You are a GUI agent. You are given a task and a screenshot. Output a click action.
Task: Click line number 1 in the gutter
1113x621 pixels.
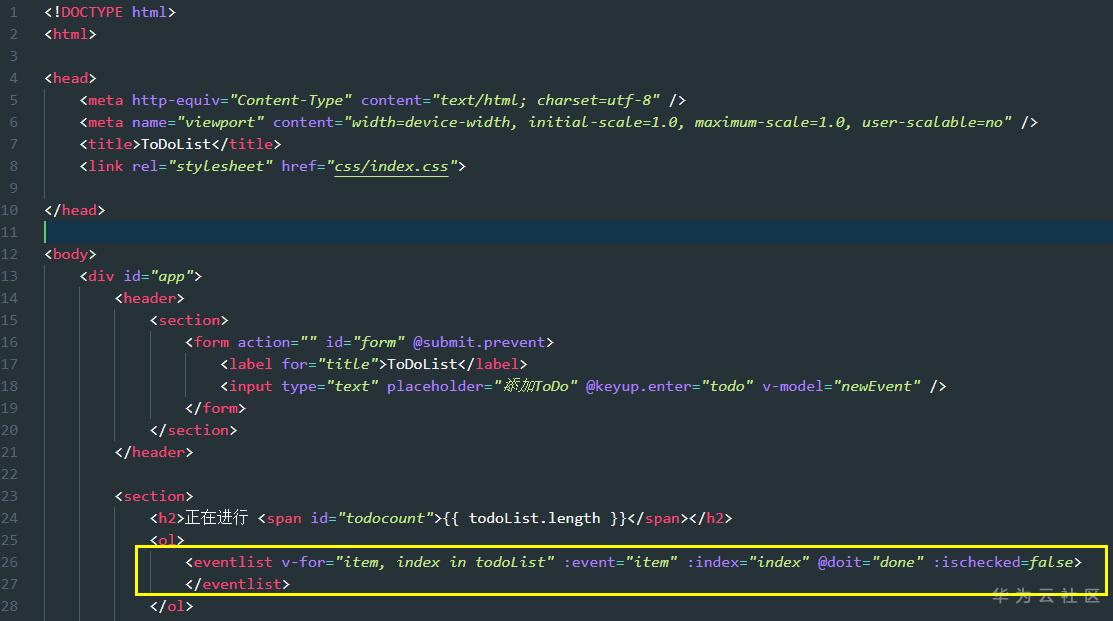(x=13, y=12)
